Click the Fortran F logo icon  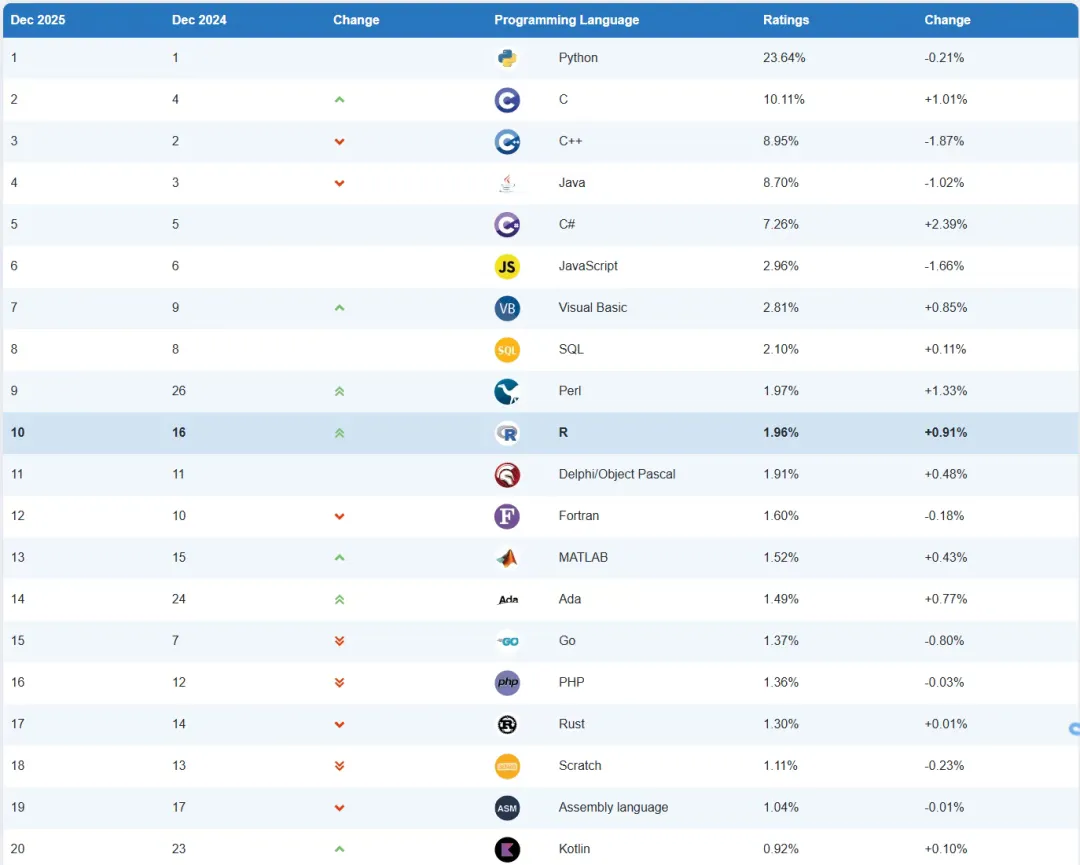pos(507,516)
